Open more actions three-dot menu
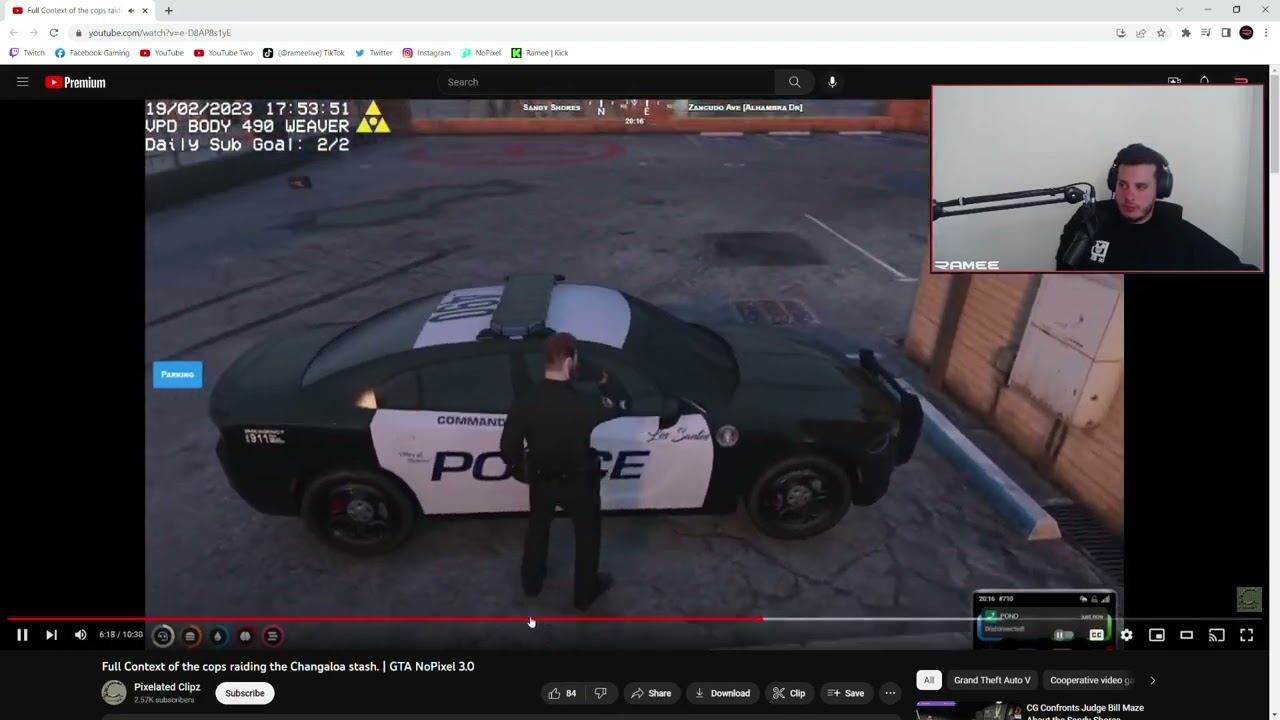The width and height of the screenshot is (1280, 720). (890, 693)
